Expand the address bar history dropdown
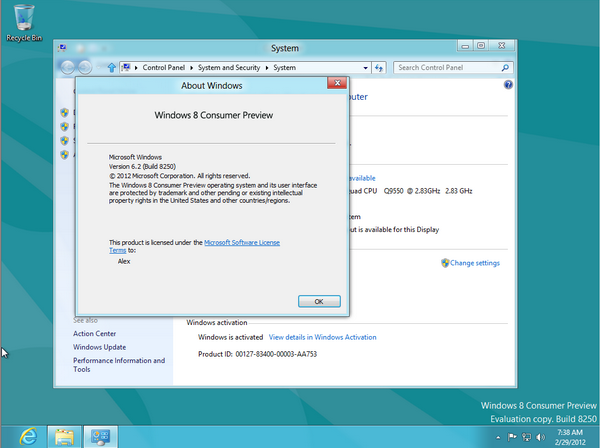The height and width of the screenshot is (448, 600). (364, 67)
